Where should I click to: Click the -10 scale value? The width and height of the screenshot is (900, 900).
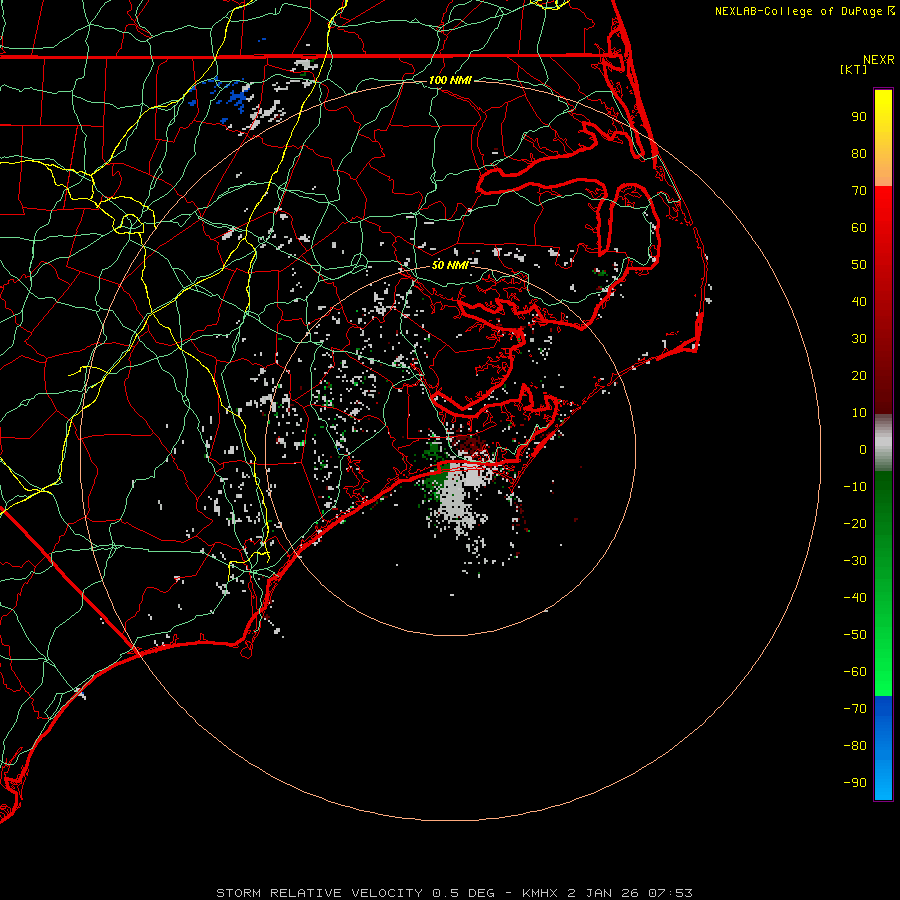(x=855, y=487)
